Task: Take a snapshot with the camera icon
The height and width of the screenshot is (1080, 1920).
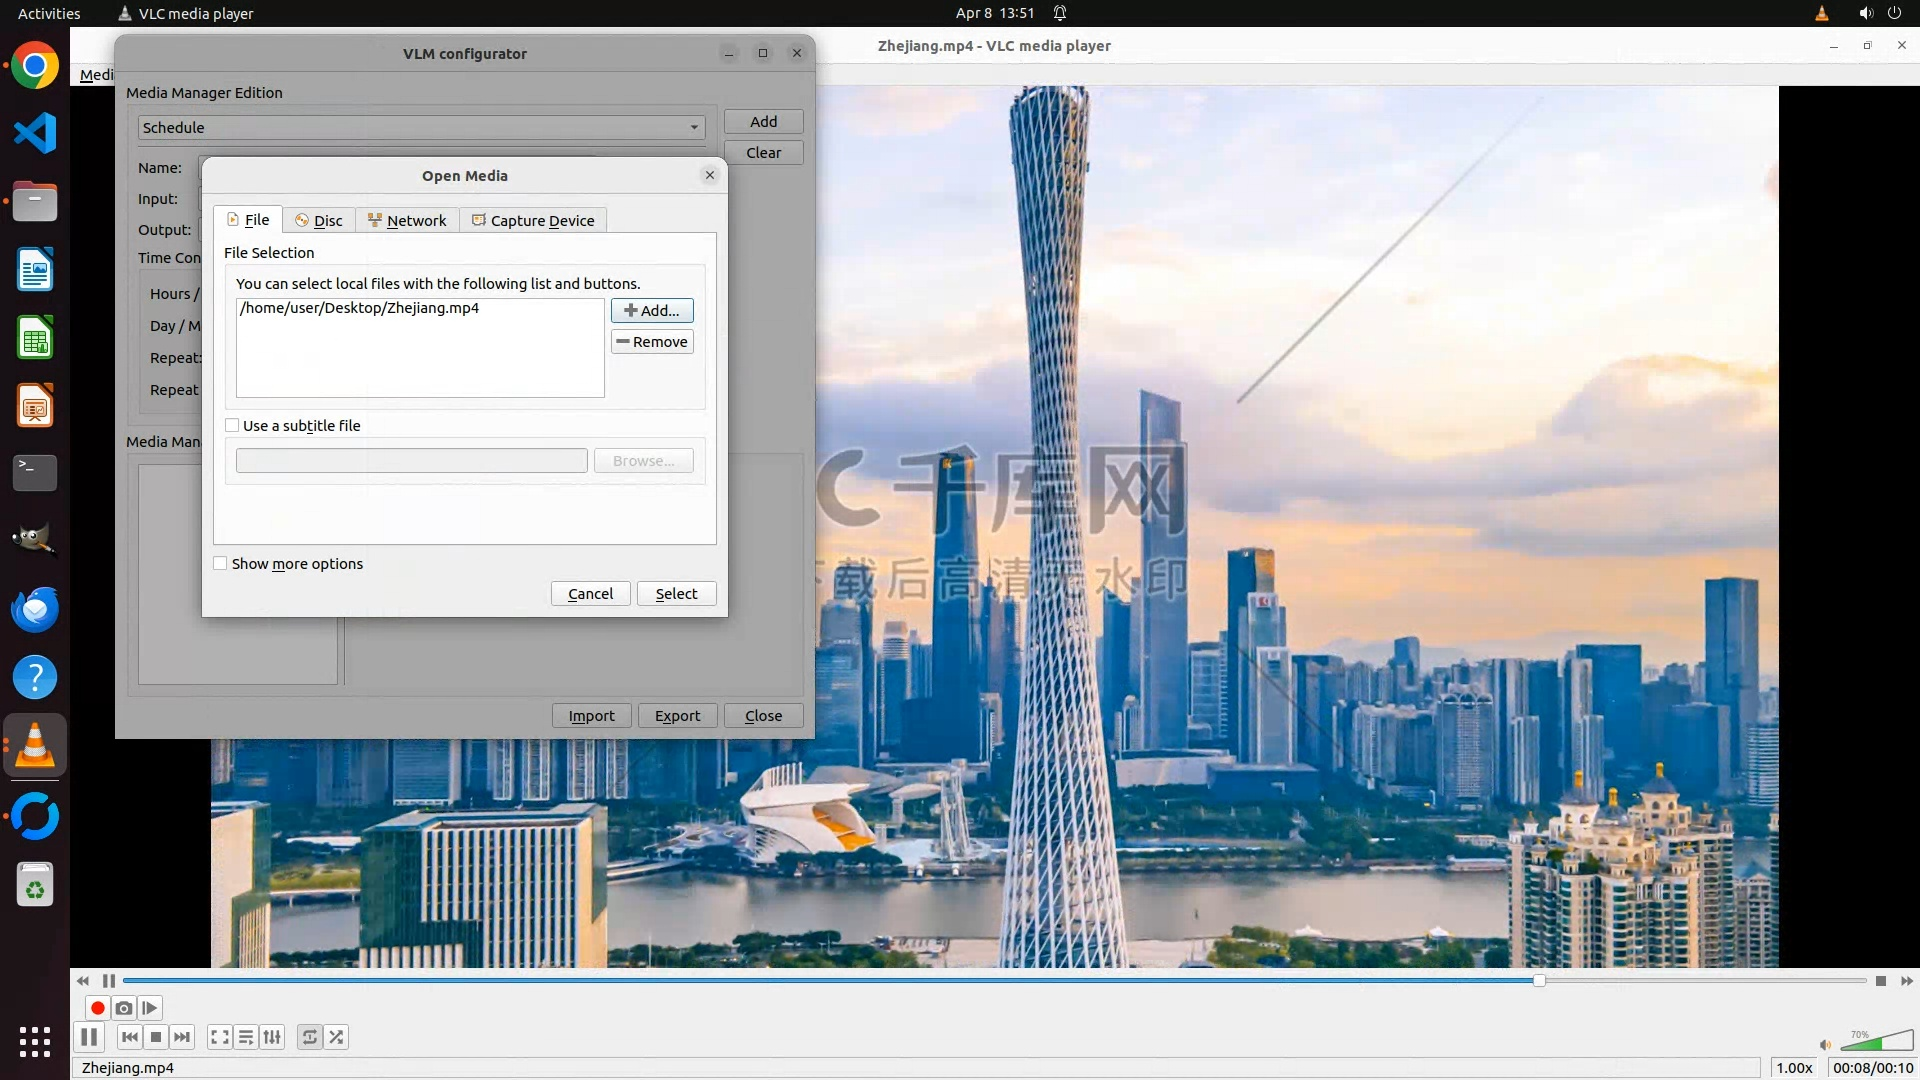Action: point(124,1008)
